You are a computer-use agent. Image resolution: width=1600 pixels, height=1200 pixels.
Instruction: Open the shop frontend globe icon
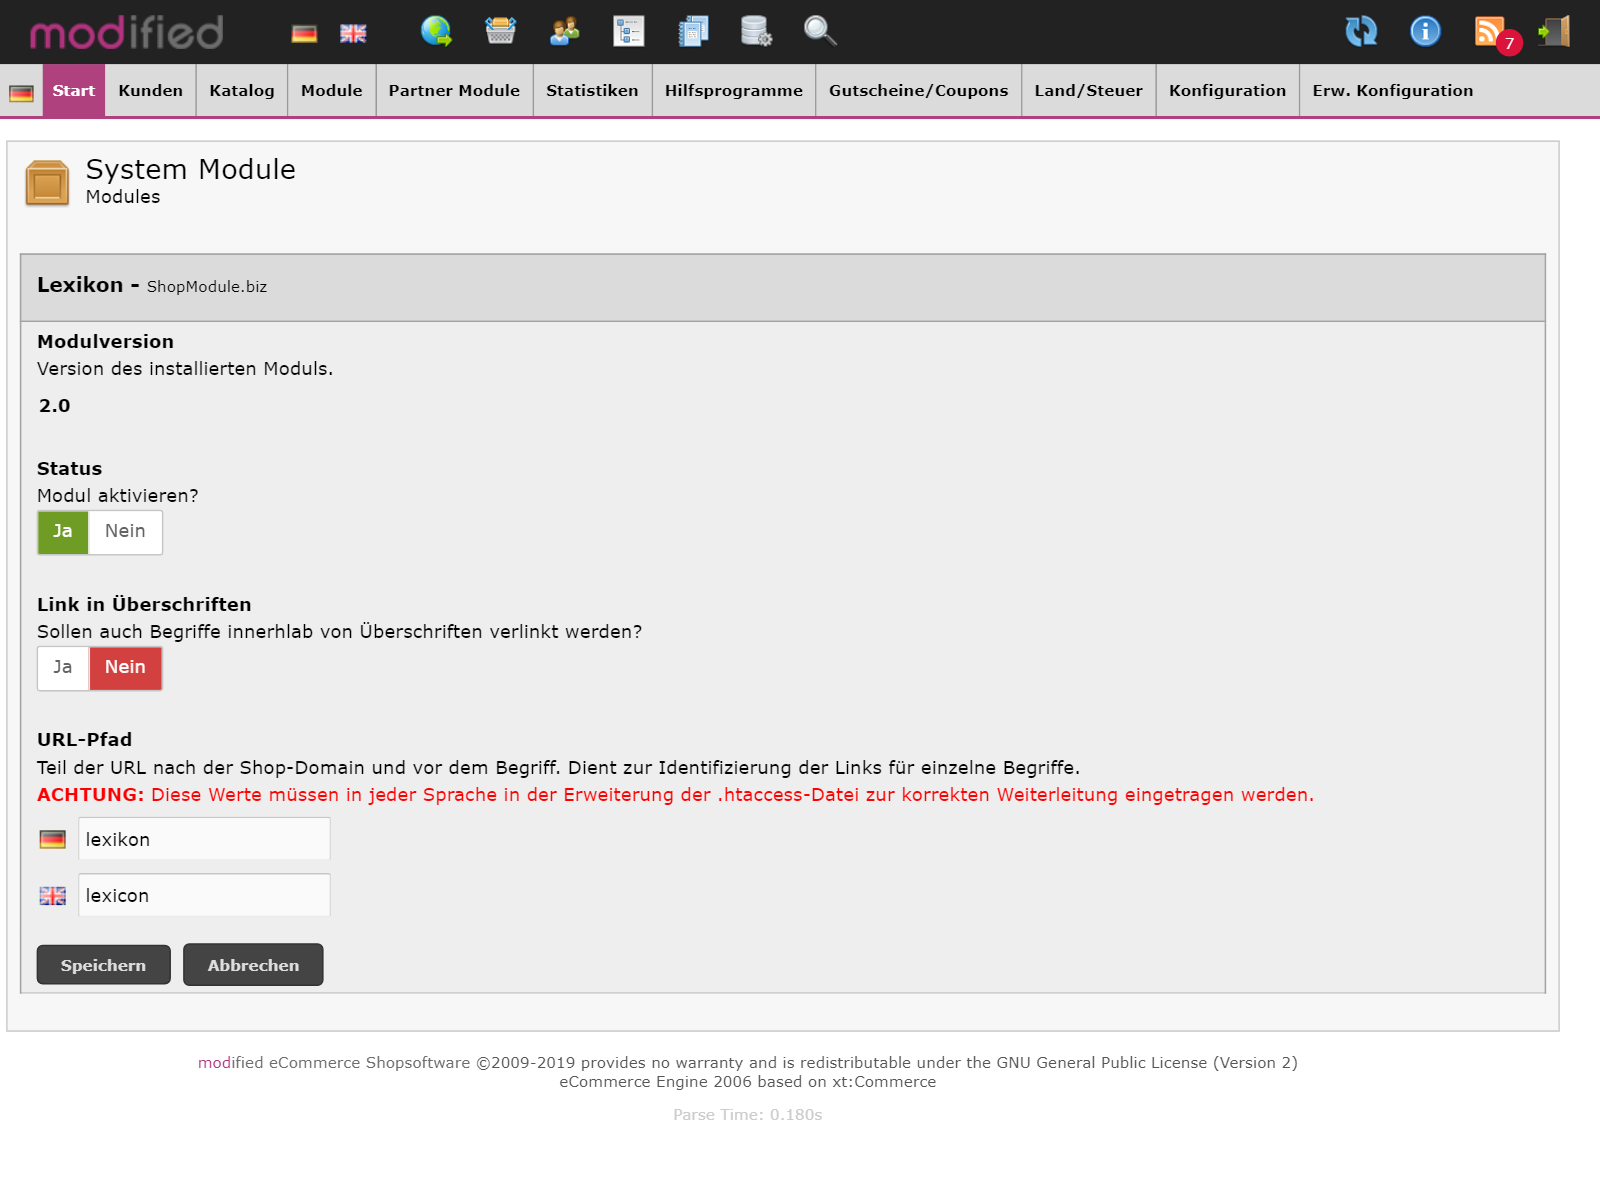coord(436,32)
